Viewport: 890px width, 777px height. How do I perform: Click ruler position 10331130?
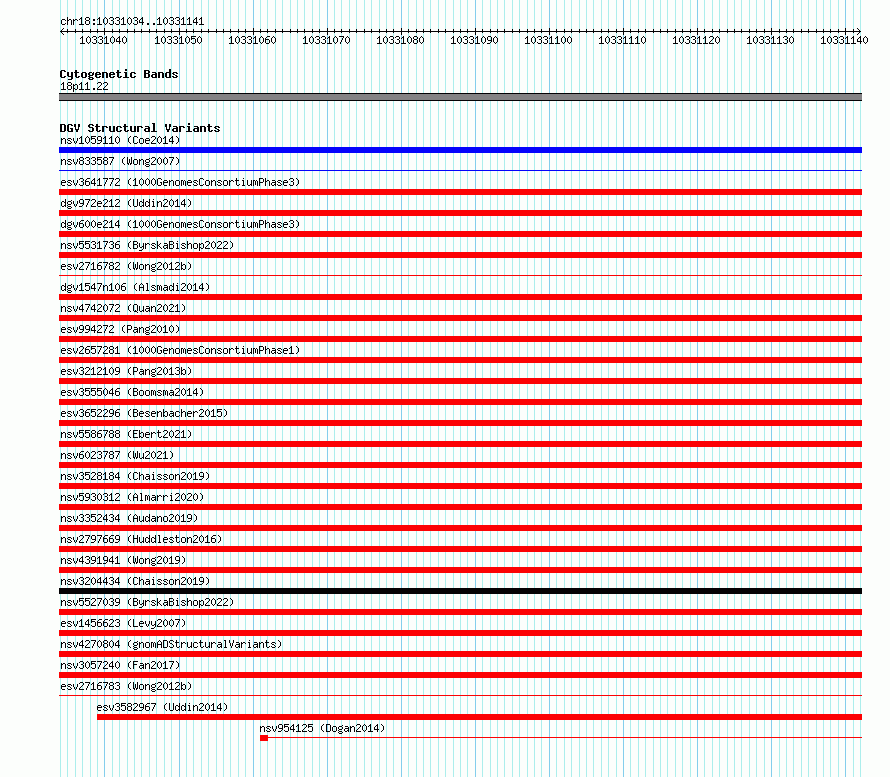click(x=770, y=40)
